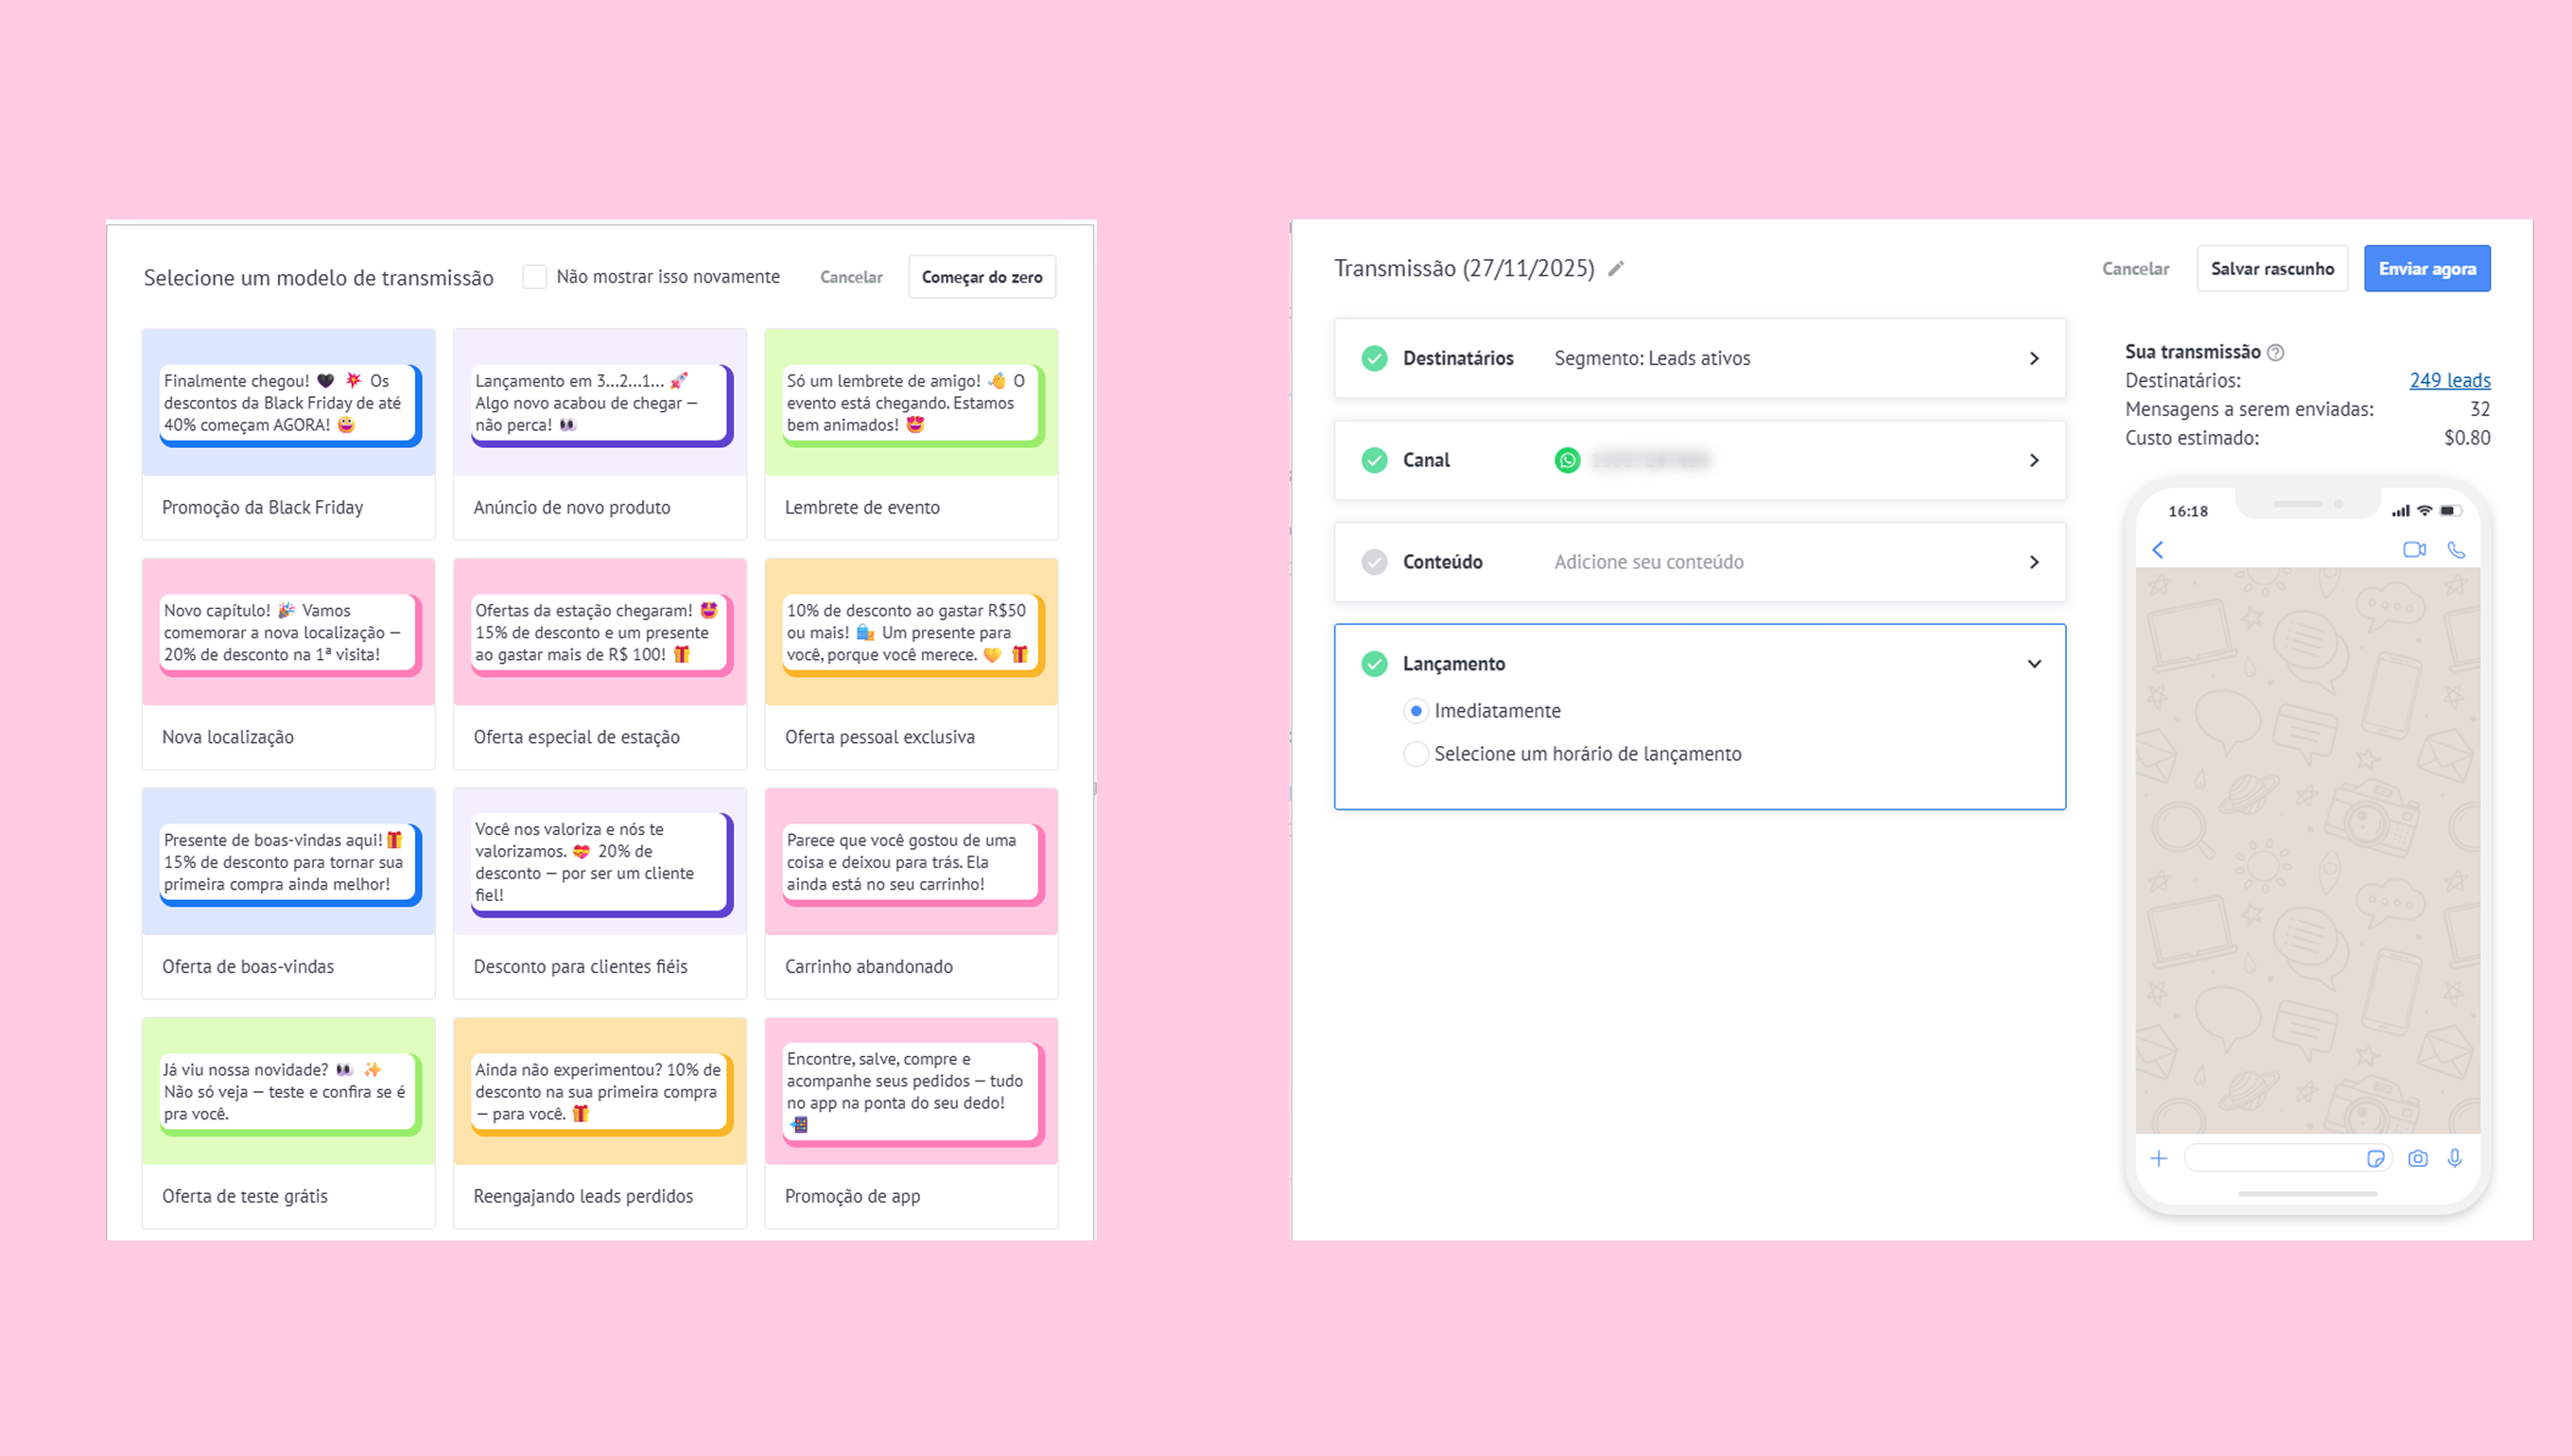The height and width of the screenshot is (1456, 2572).
Task: Tap the phone call icon in preview
Action: point(2456,550)
